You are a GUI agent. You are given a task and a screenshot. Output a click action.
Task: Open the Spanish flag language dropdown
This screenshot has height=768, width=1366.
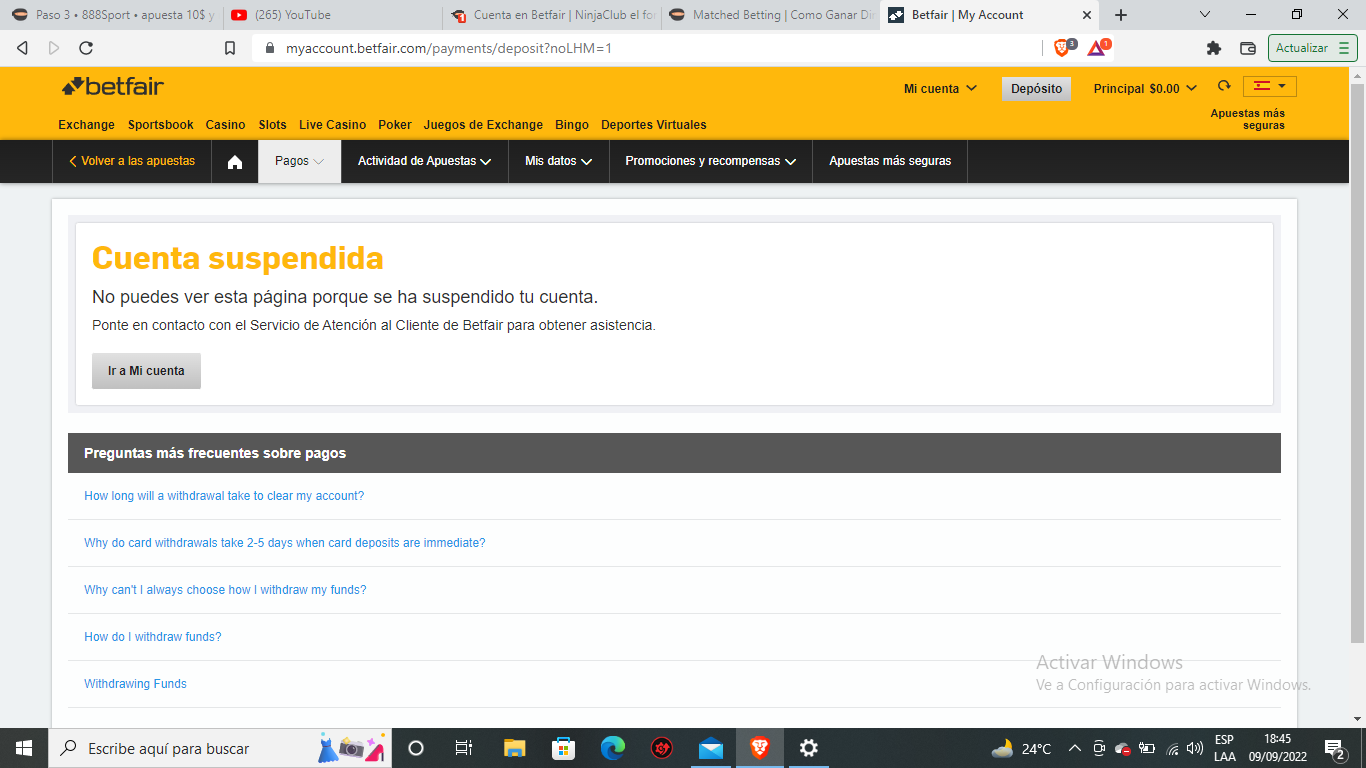click(x=1270, y=87)
